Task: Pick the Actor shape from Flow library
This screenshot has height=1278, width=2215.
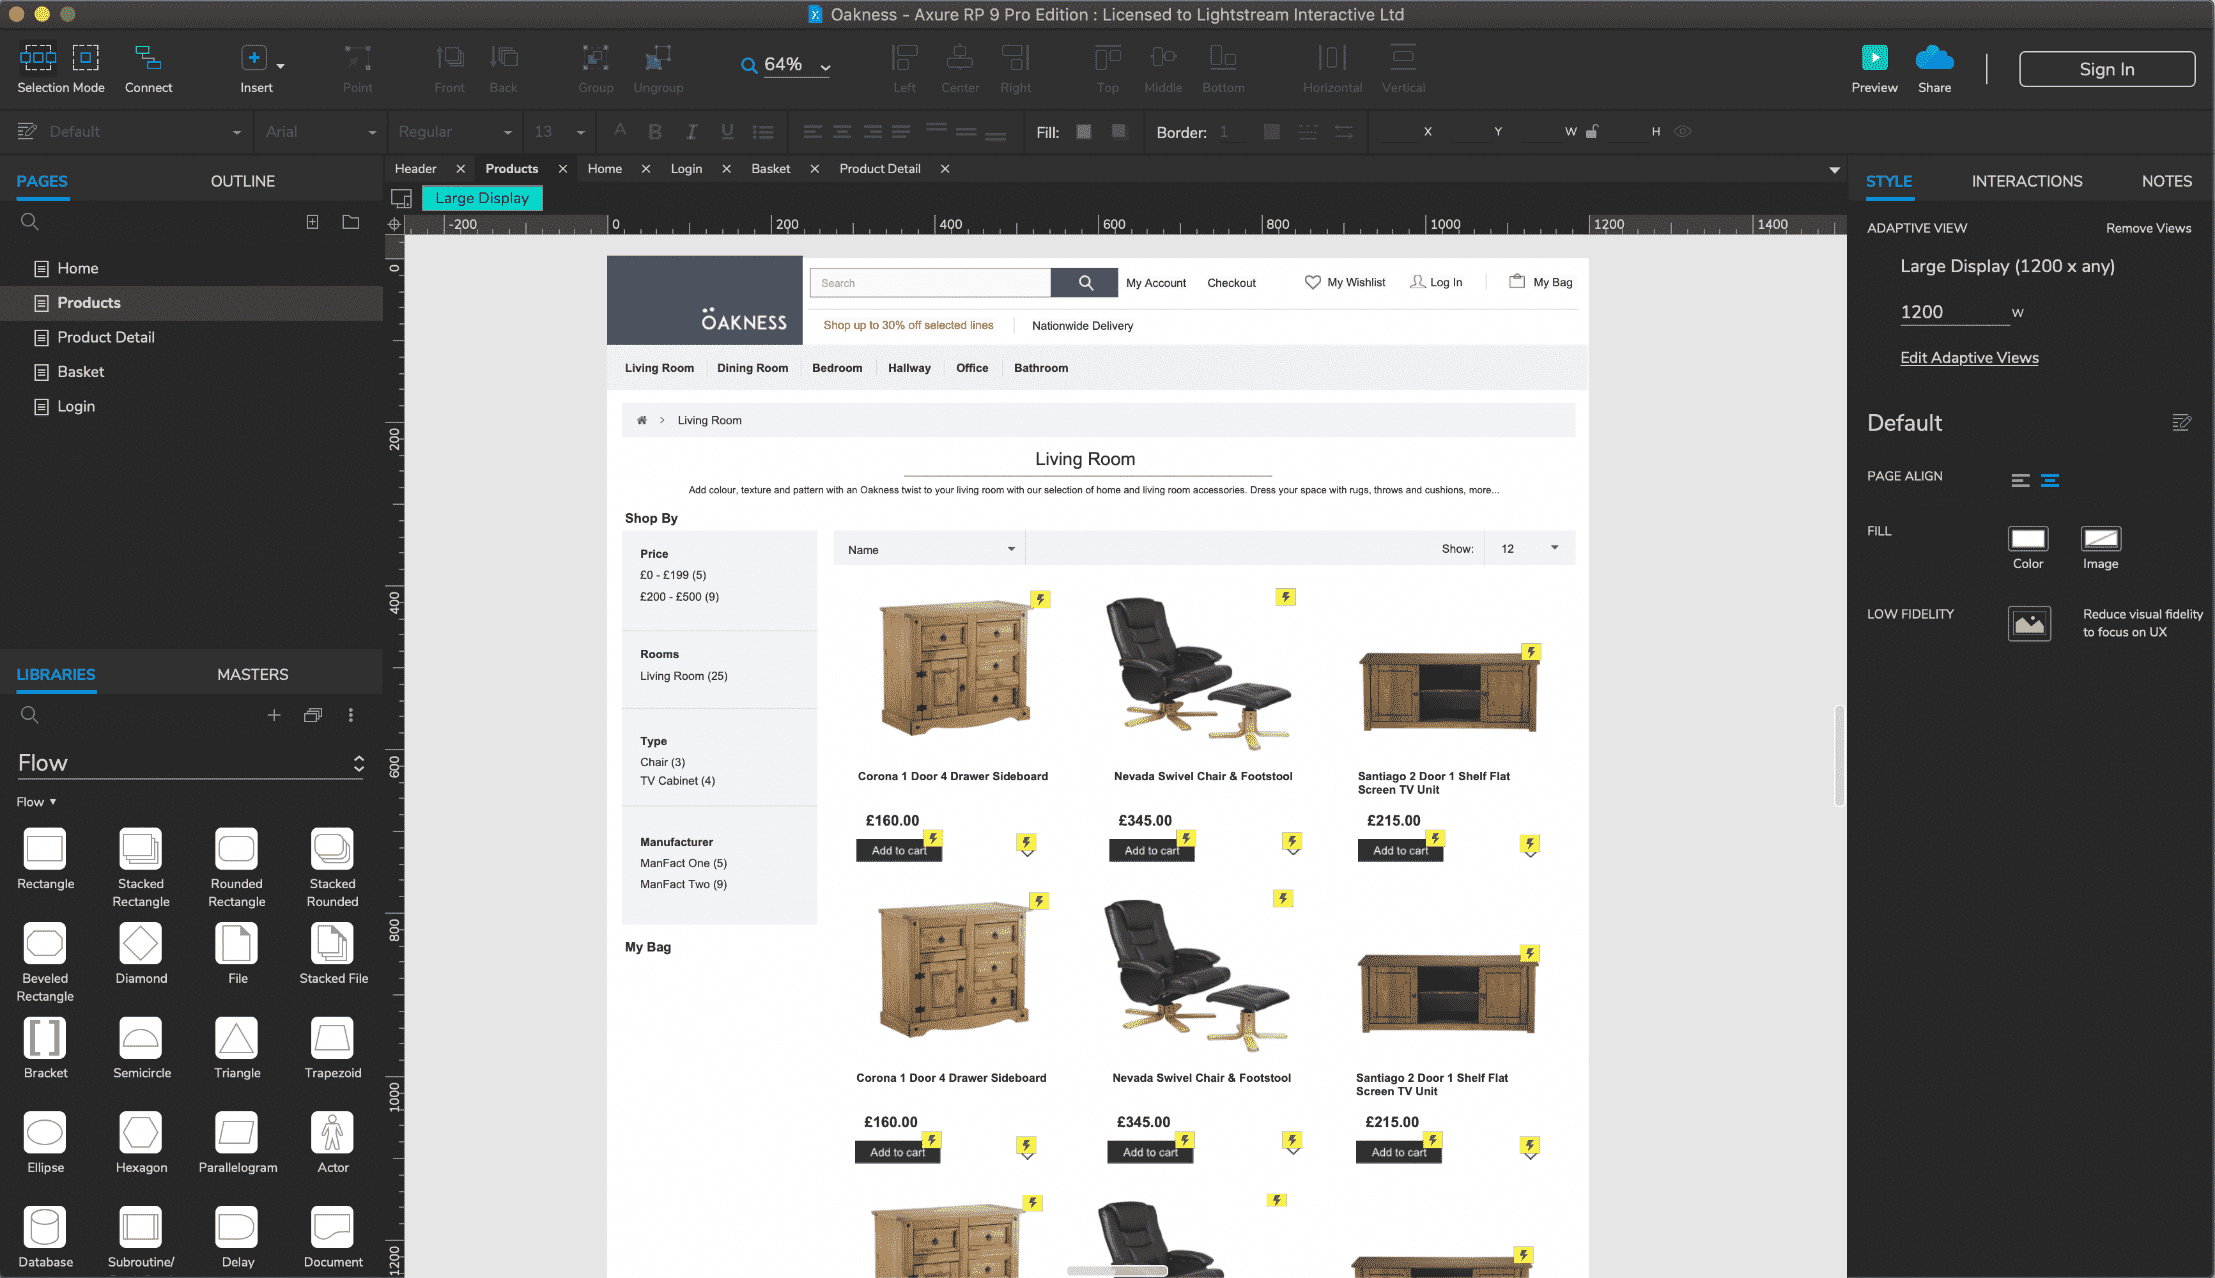Action: [332, 1132]
